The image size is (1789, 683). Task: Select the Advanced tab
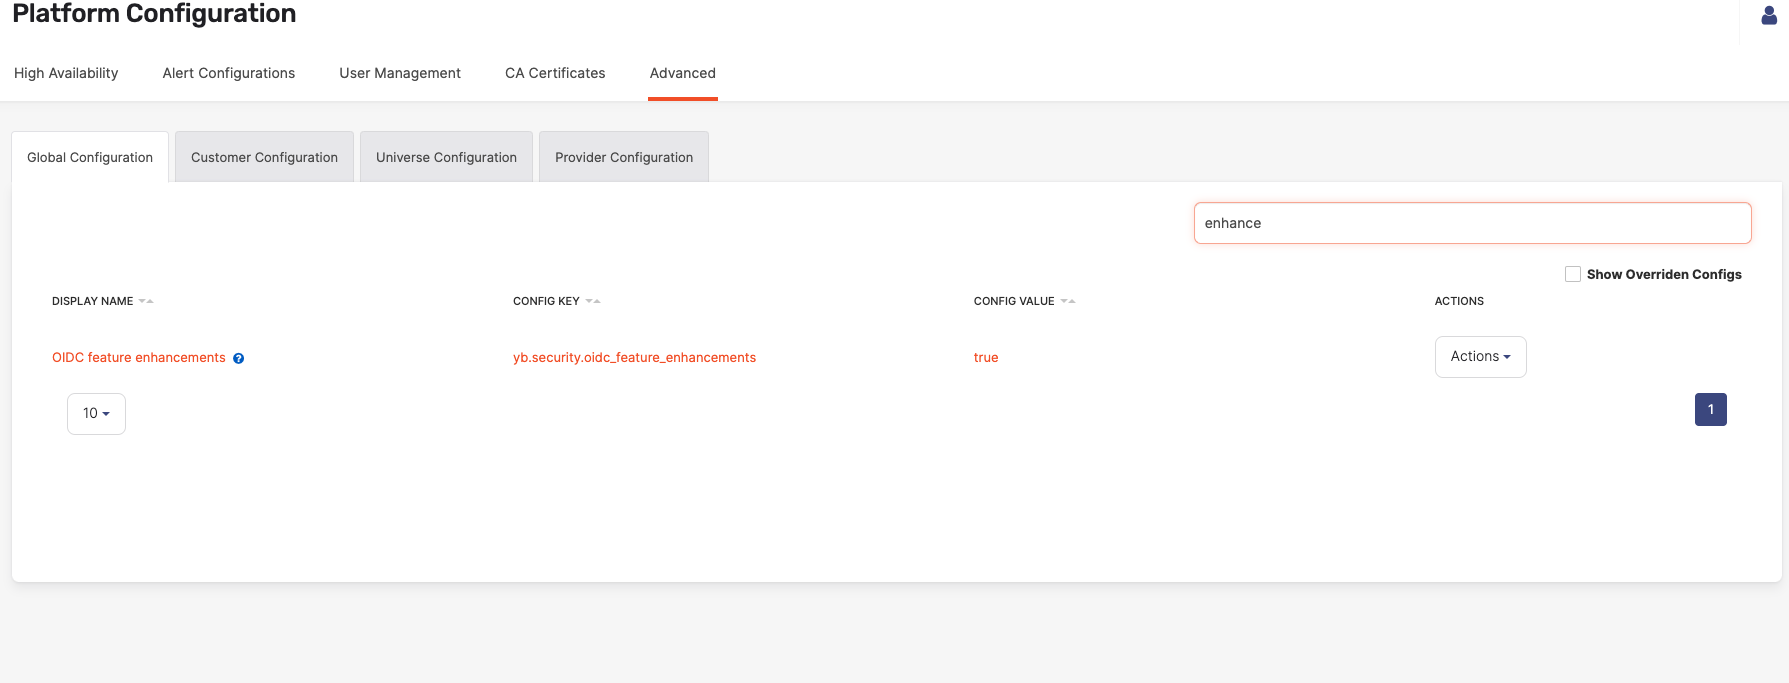pos(683,73)
